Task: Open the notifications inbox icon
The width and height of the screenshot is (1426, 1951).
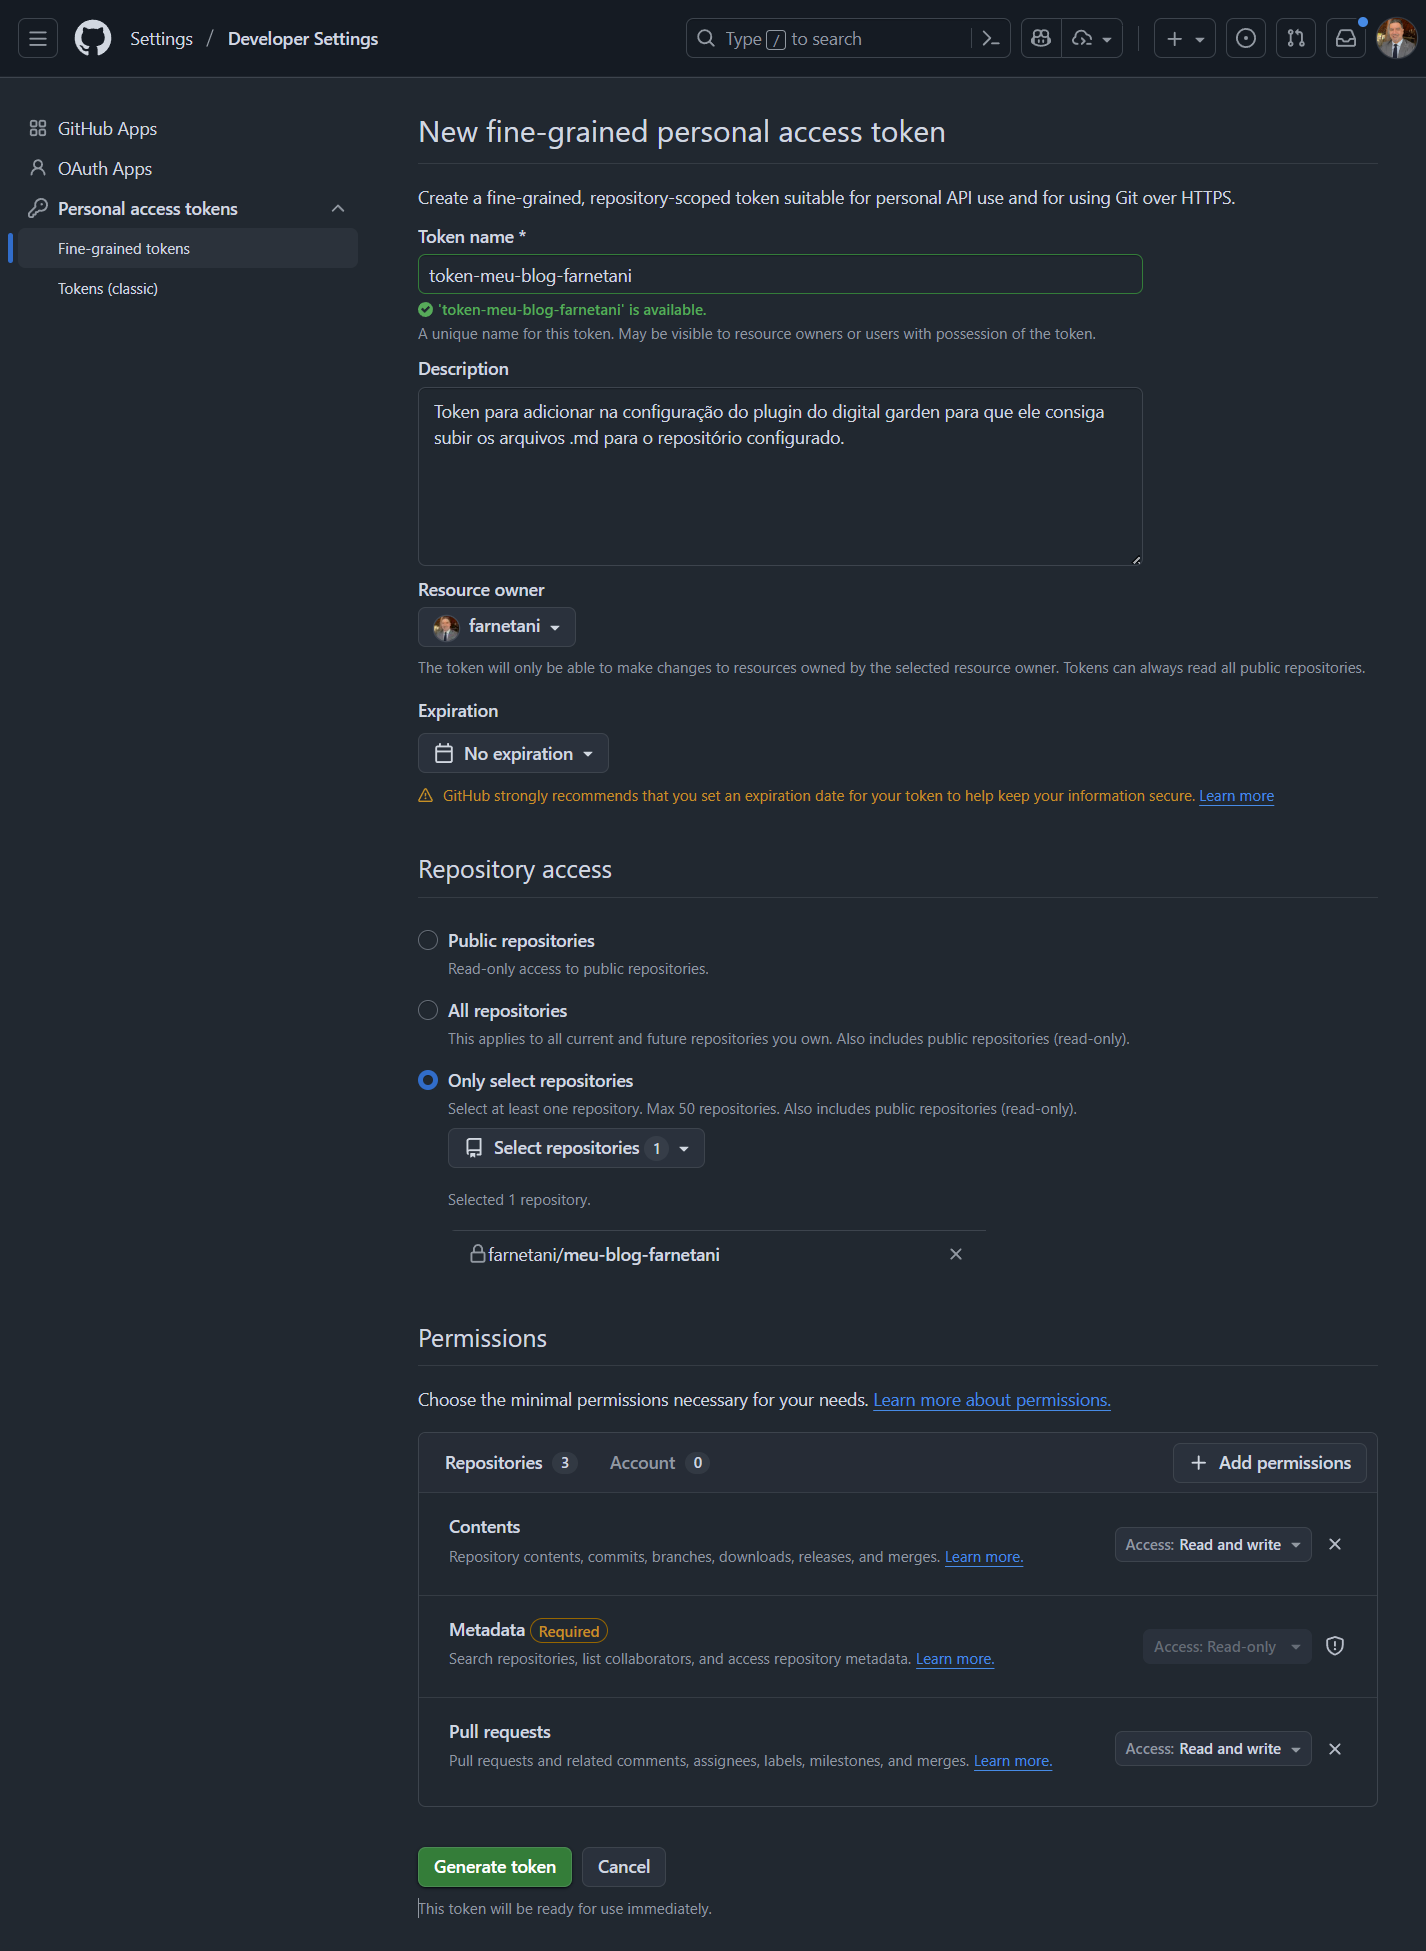Action: [x=1346, y=39]
